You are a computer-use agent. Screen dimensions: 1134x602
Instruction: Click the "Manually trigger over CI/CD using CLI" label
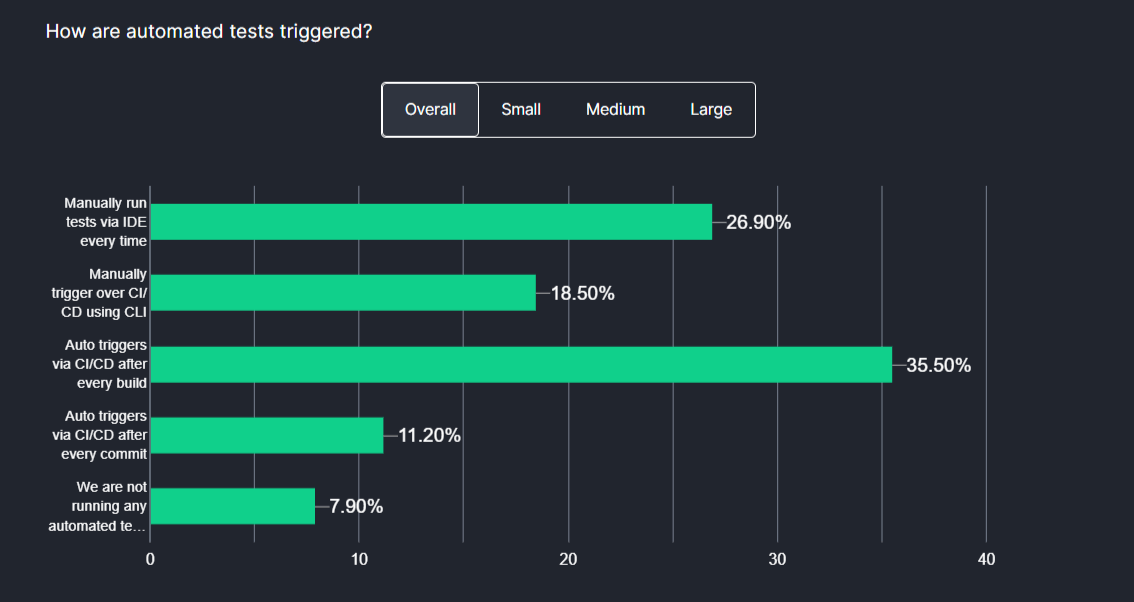click(104, 293)
